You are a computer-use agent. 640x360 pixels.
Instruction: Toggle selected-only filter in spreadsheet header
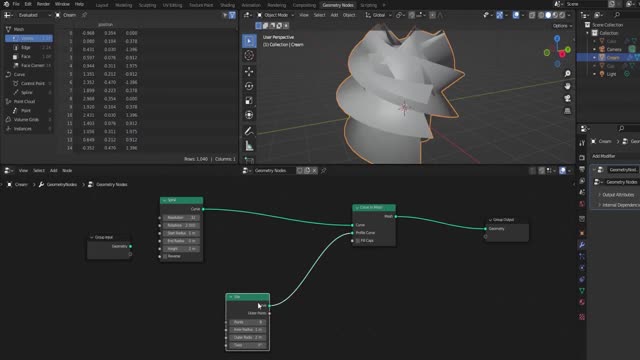pos(225,15)
